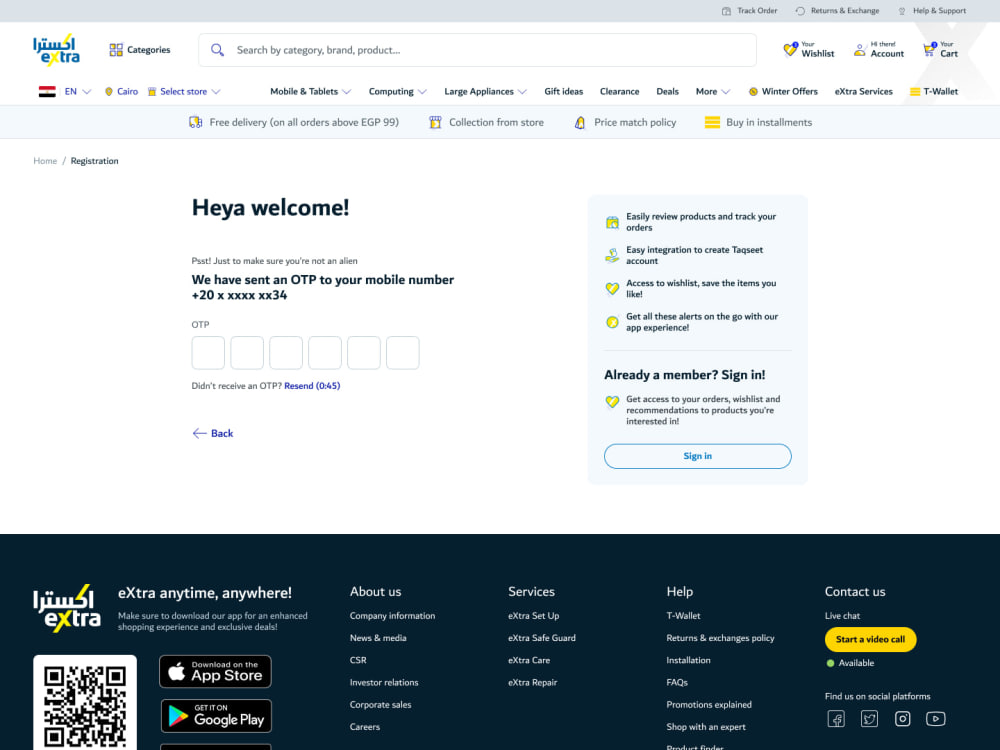Click the Collection from store icon
Image resolution: width=1000 pixels, height=750 pixels.
tap(436, 122)
